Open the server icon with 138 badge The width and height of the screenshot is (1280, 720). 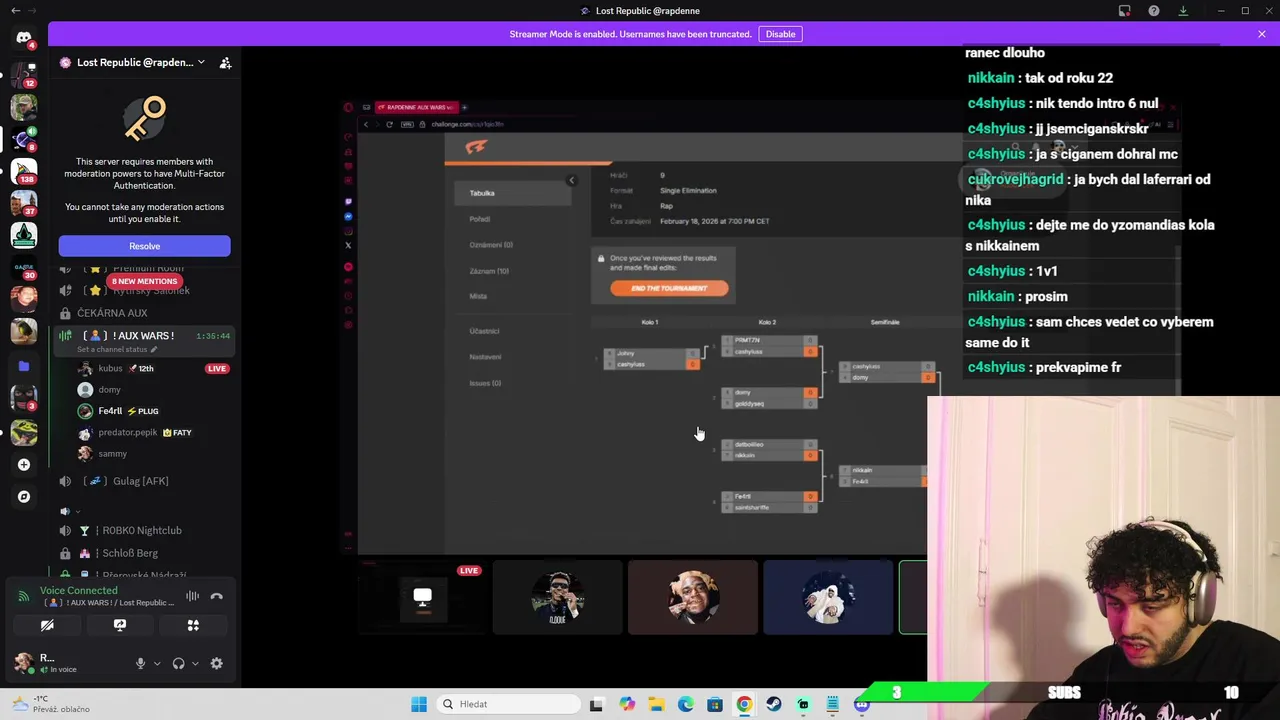click(x=24, y=172)
